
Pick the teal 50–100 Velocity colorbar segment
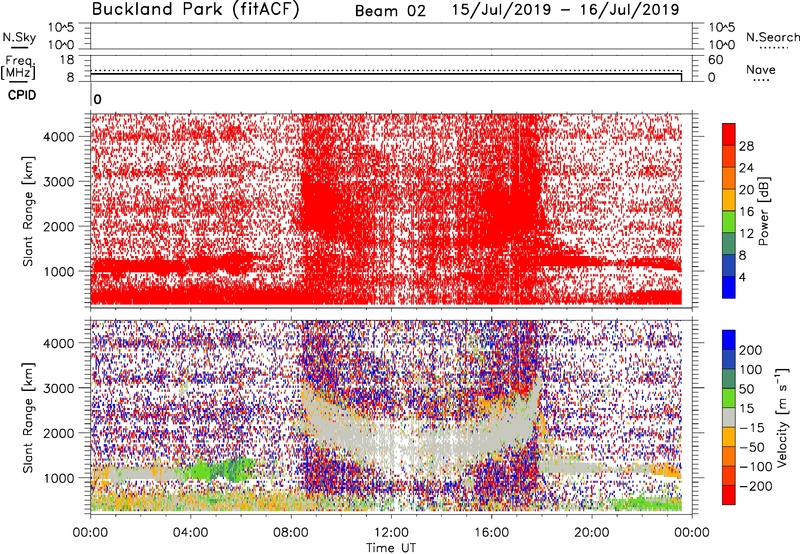[729, 379]
